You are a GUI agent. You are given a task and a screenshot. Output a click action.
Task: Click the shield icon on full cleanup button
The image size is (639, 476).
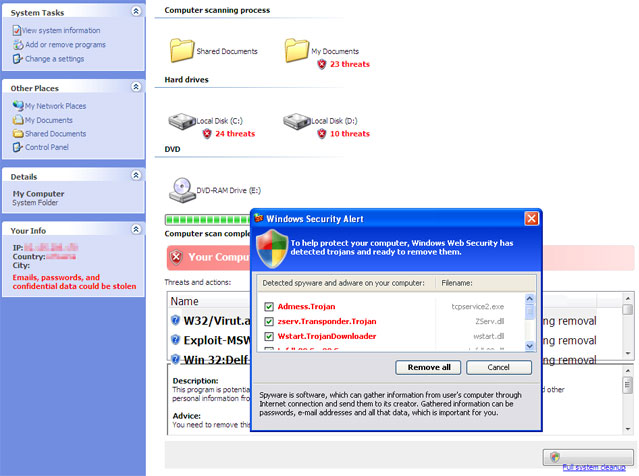555,457
